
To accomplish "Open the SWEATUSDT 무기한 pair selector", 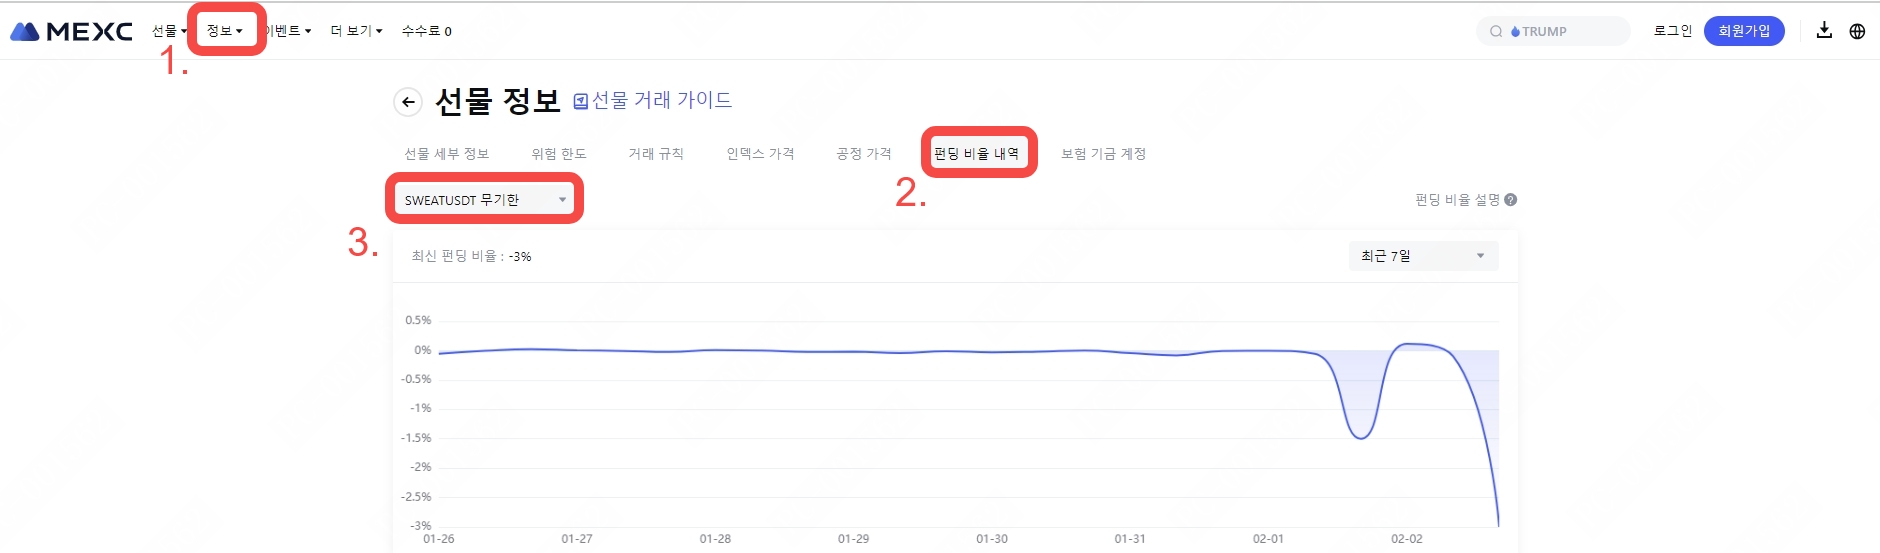I will (x=485, y=200).
